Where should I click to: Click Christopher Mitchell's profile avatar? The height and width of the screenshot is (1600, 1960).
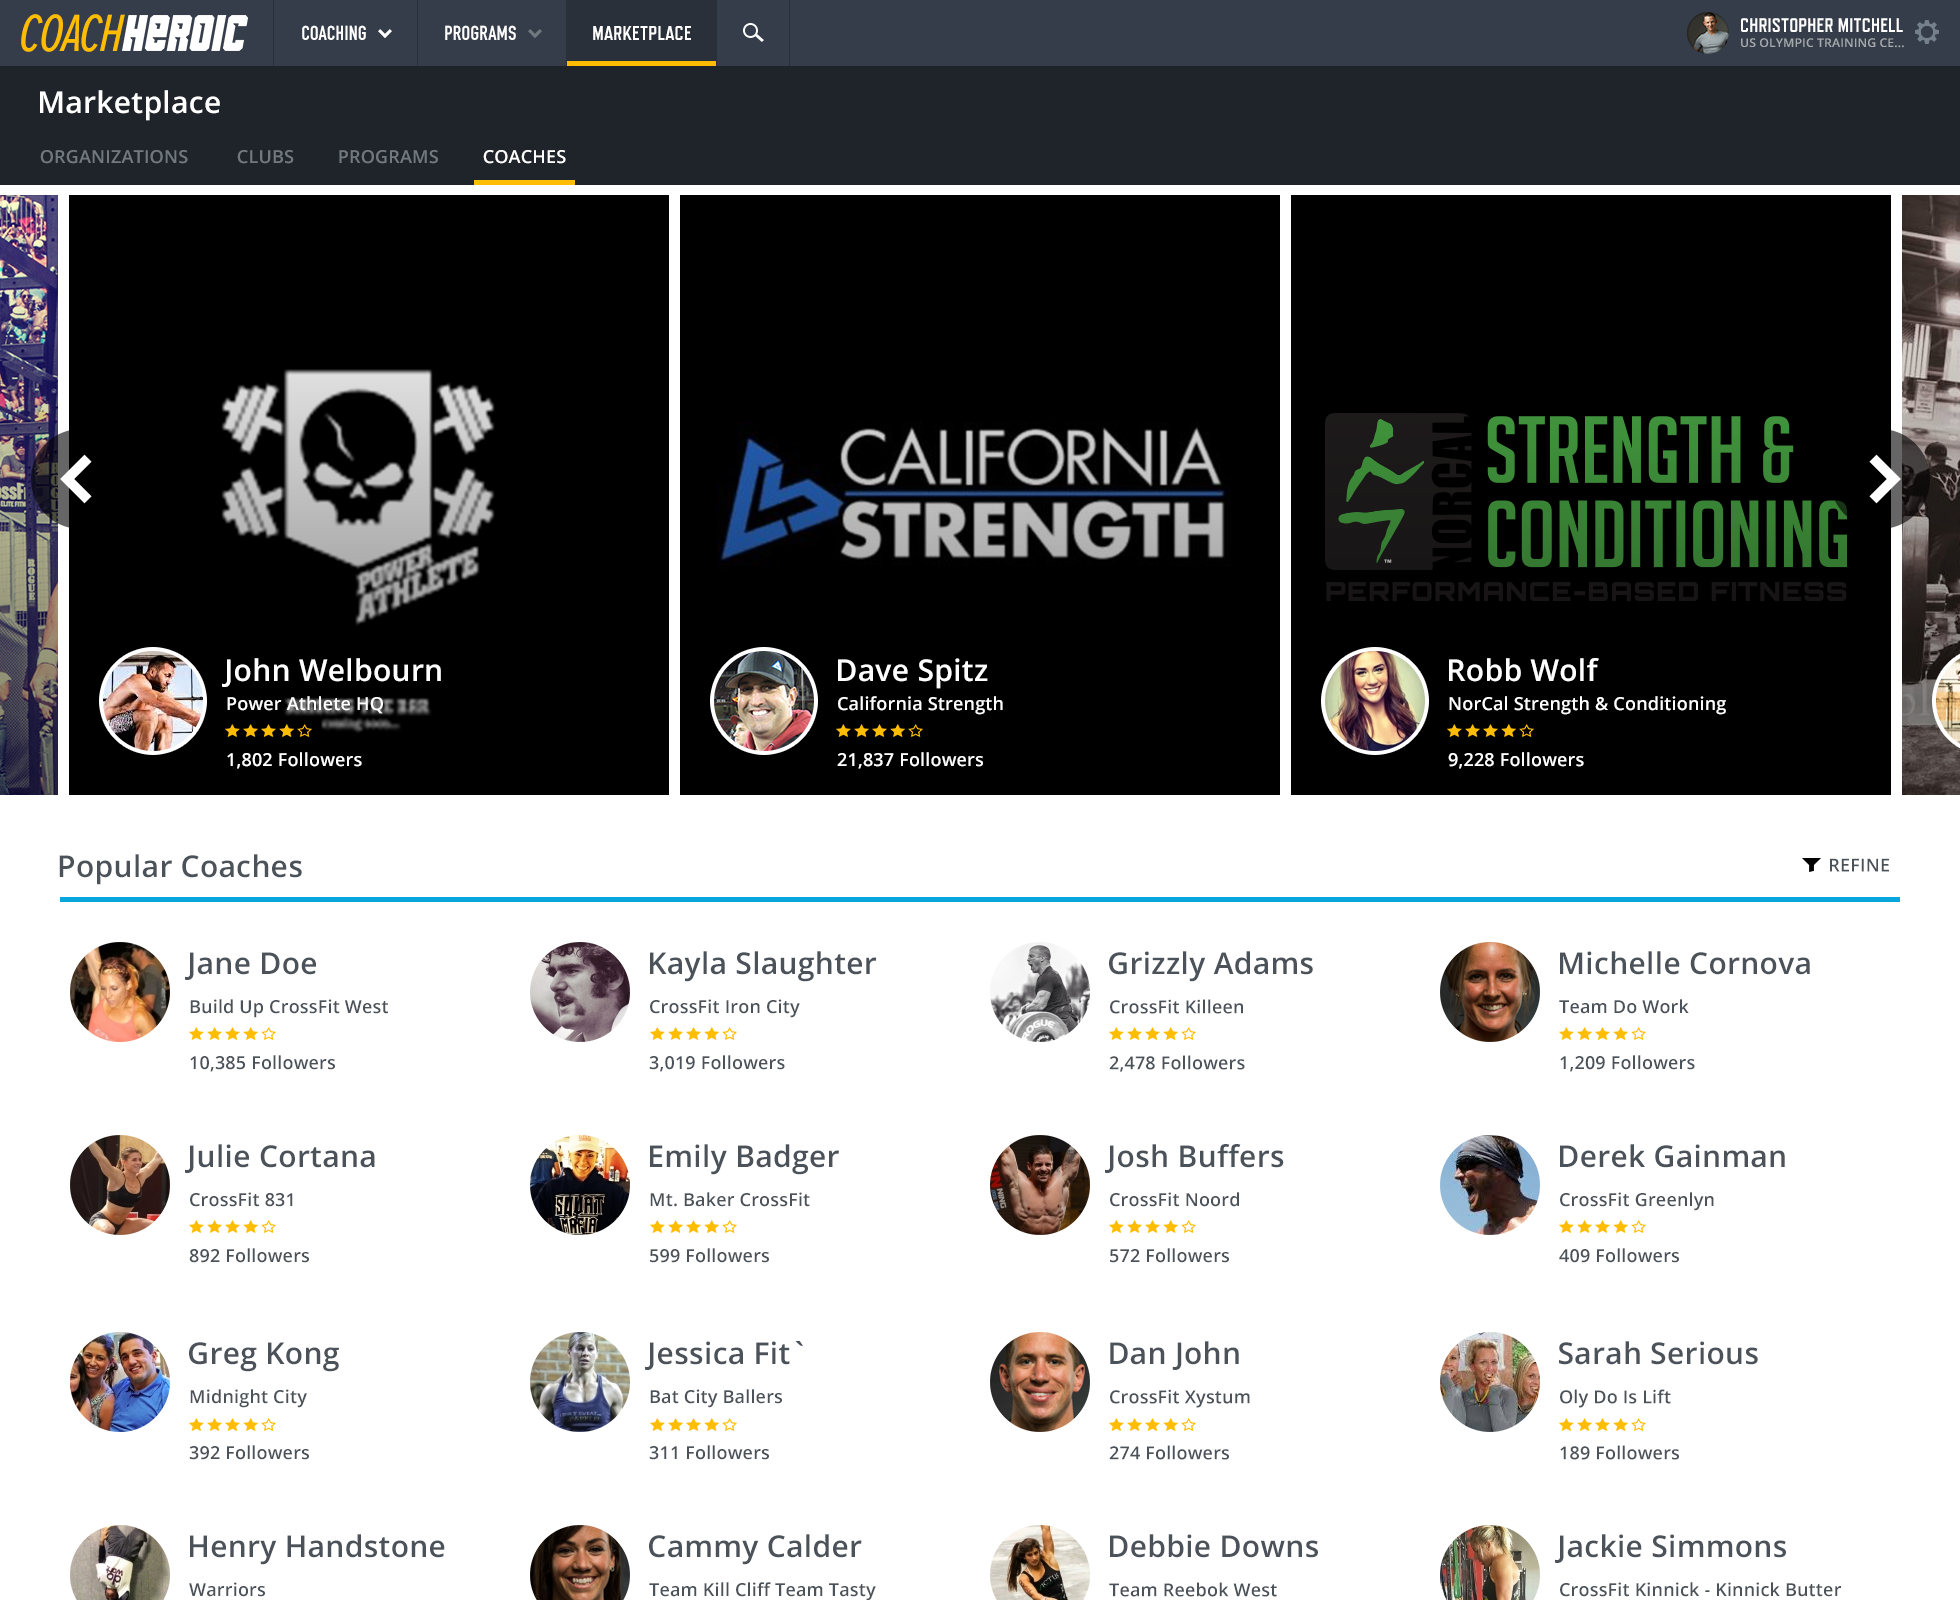pos(1708,33)
